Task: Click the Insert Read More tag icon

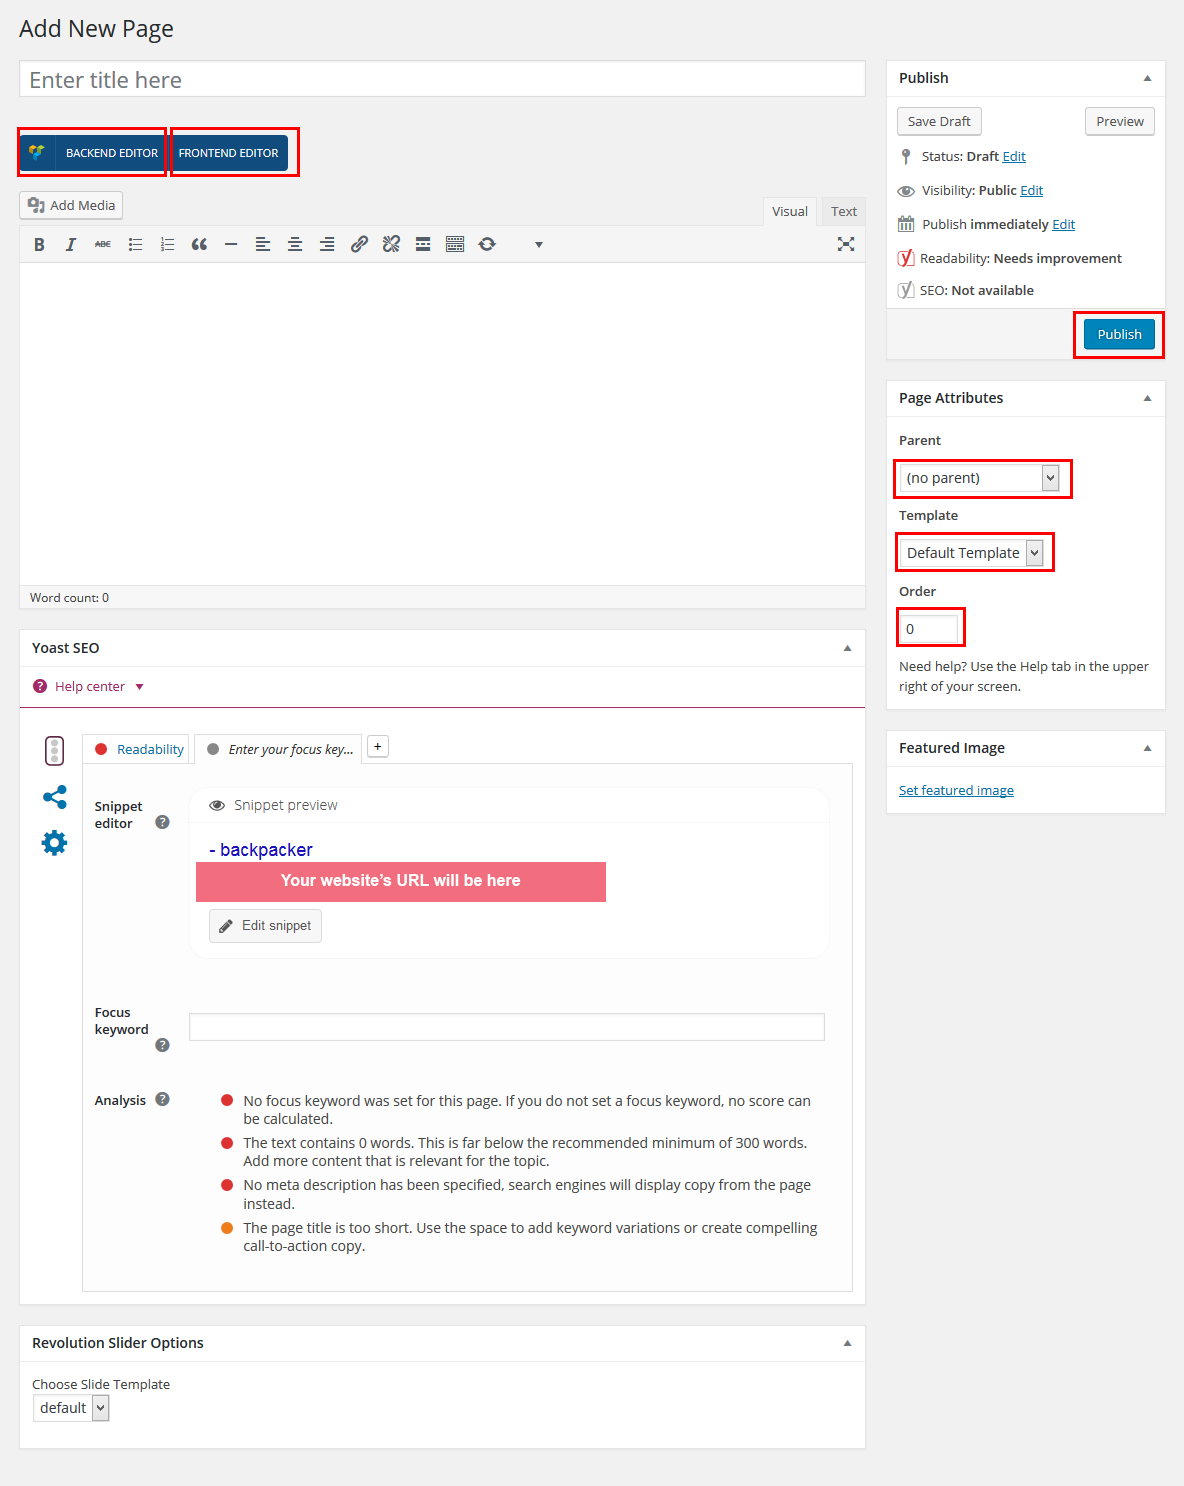Action: pos(423,245)
